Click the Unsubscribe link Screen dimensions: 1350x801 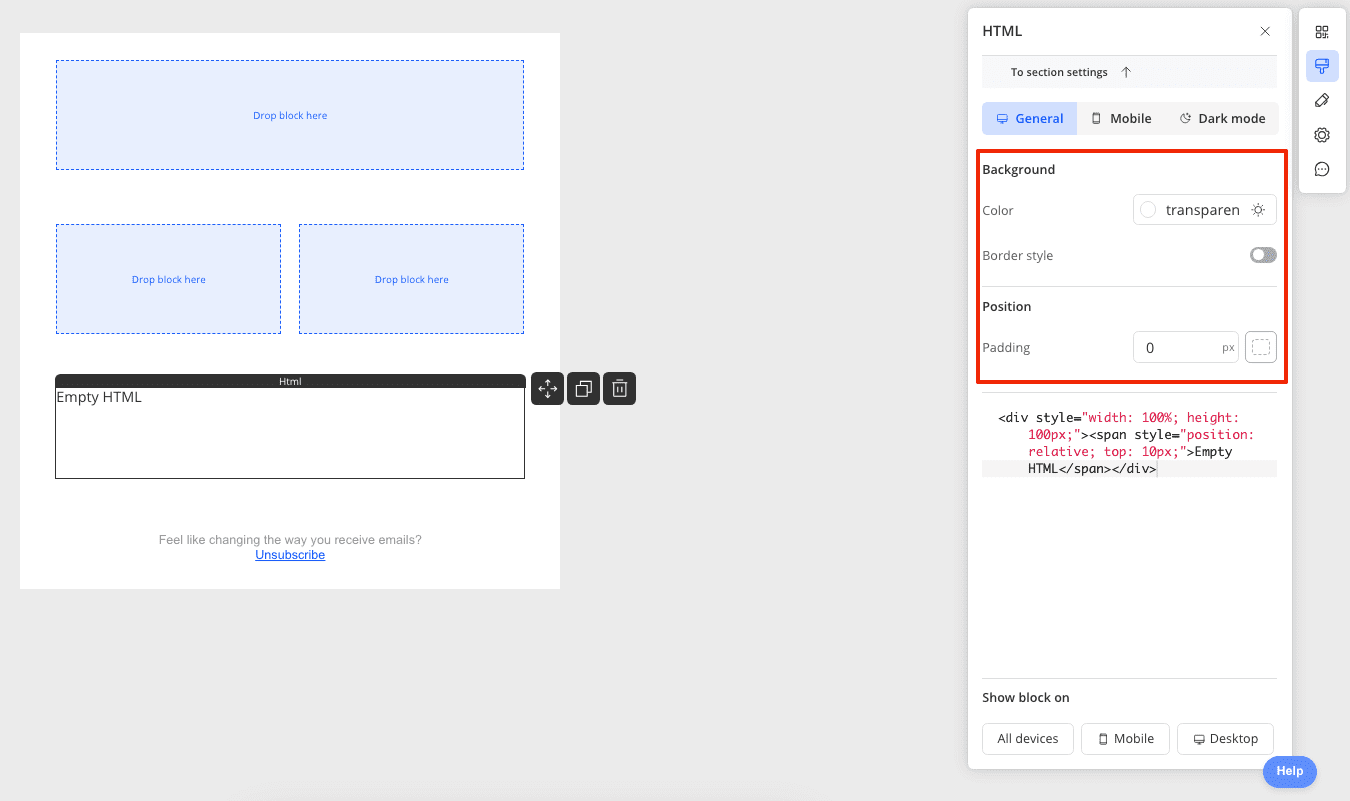click(x=290, y=555)
